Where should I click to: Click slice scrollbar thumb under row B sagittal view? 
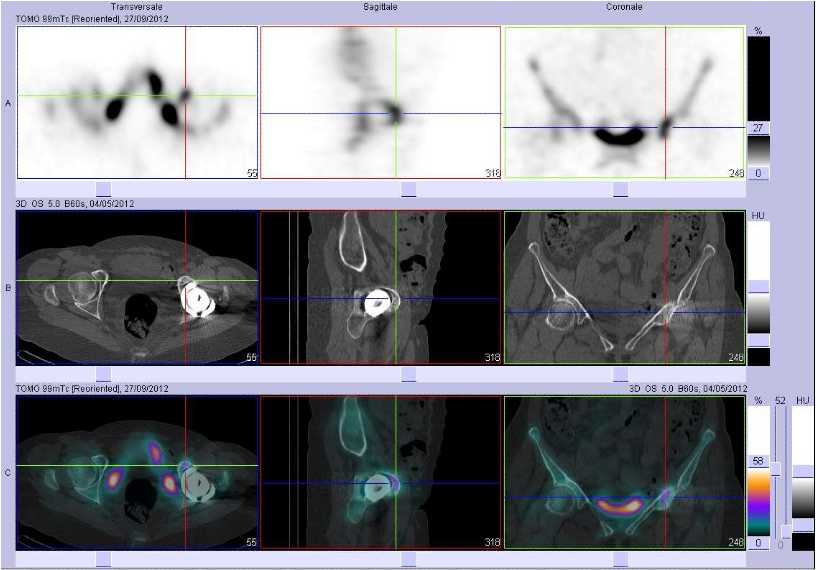409,374
